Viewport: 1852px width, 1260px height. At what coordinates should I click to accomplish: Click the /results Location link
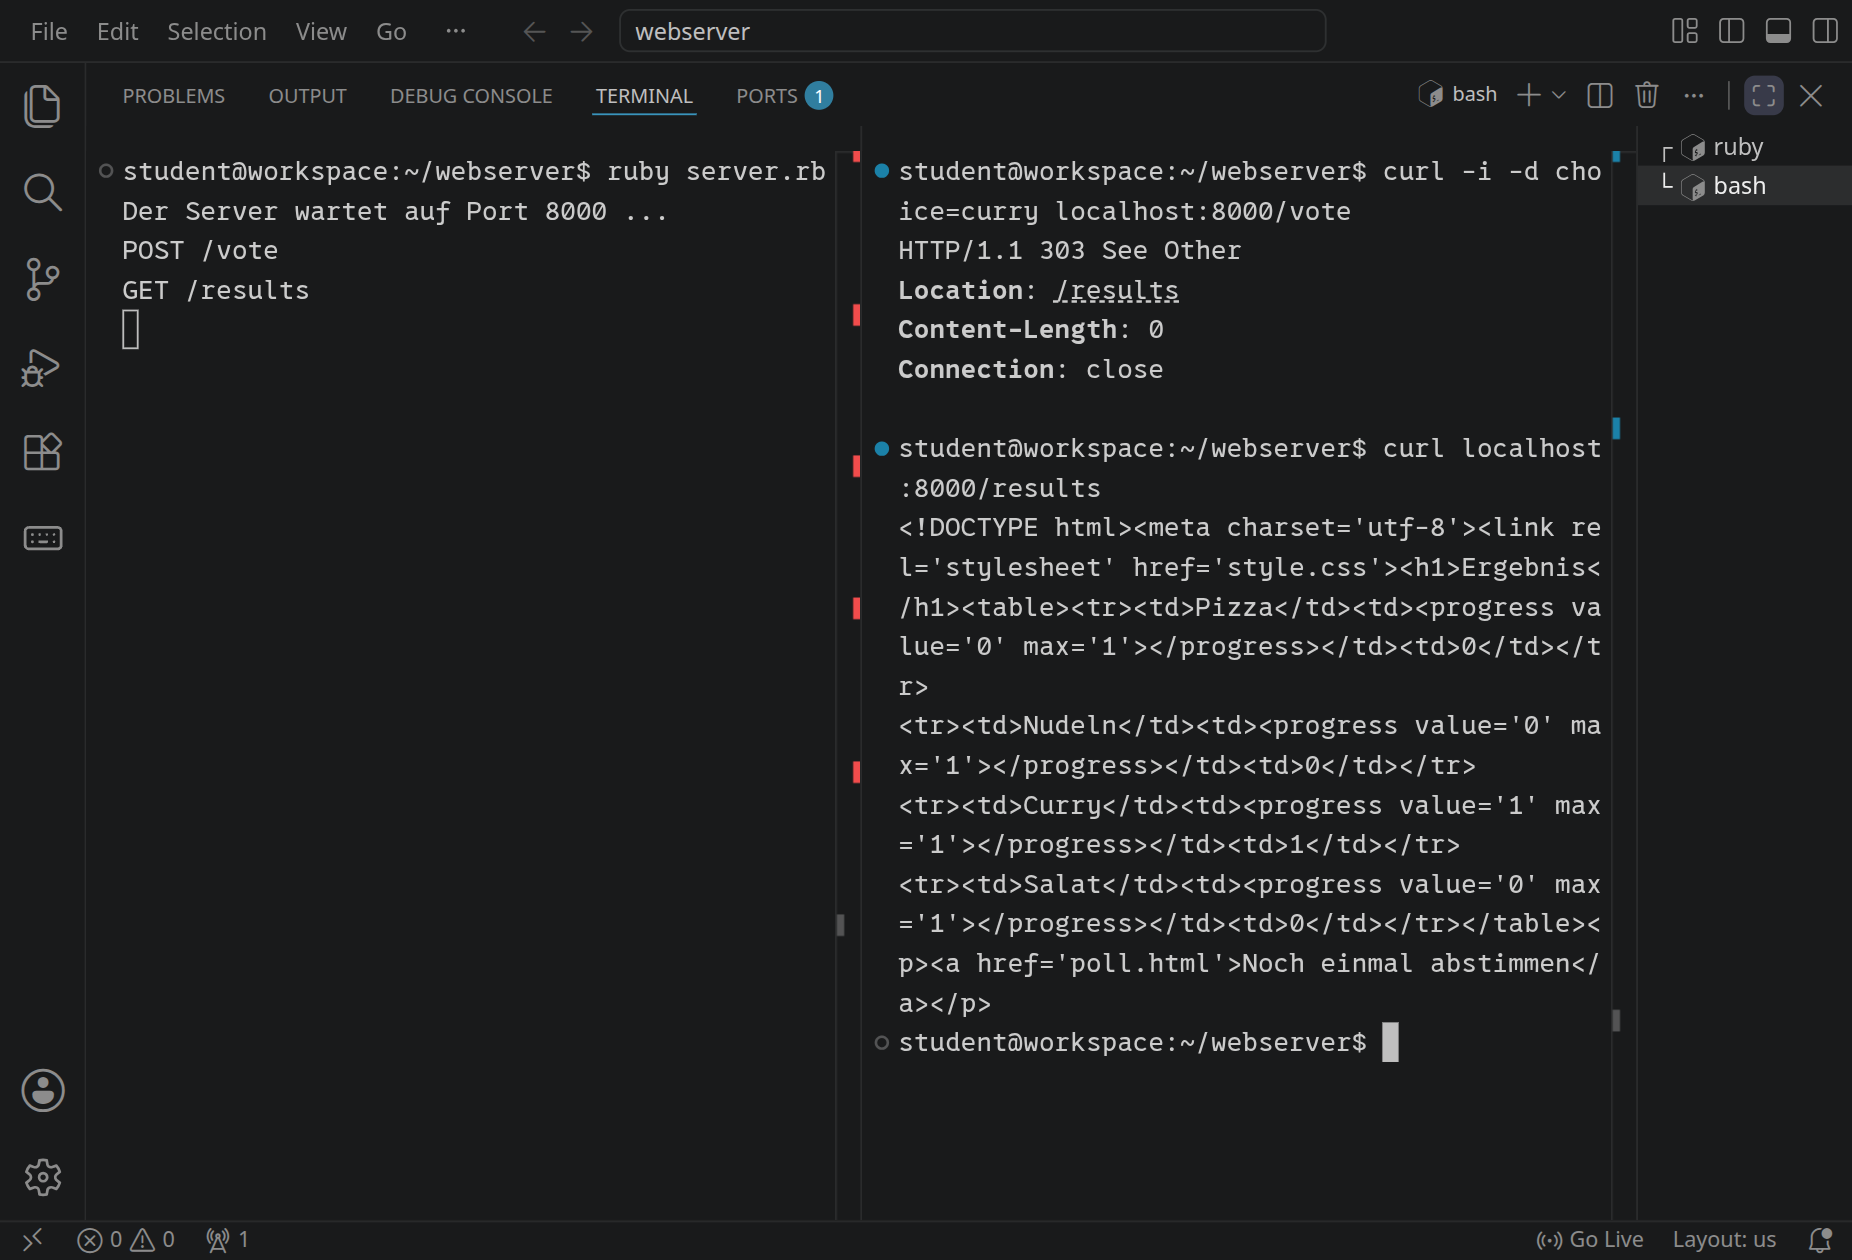pyautogui.click(x=1116, y=290)
